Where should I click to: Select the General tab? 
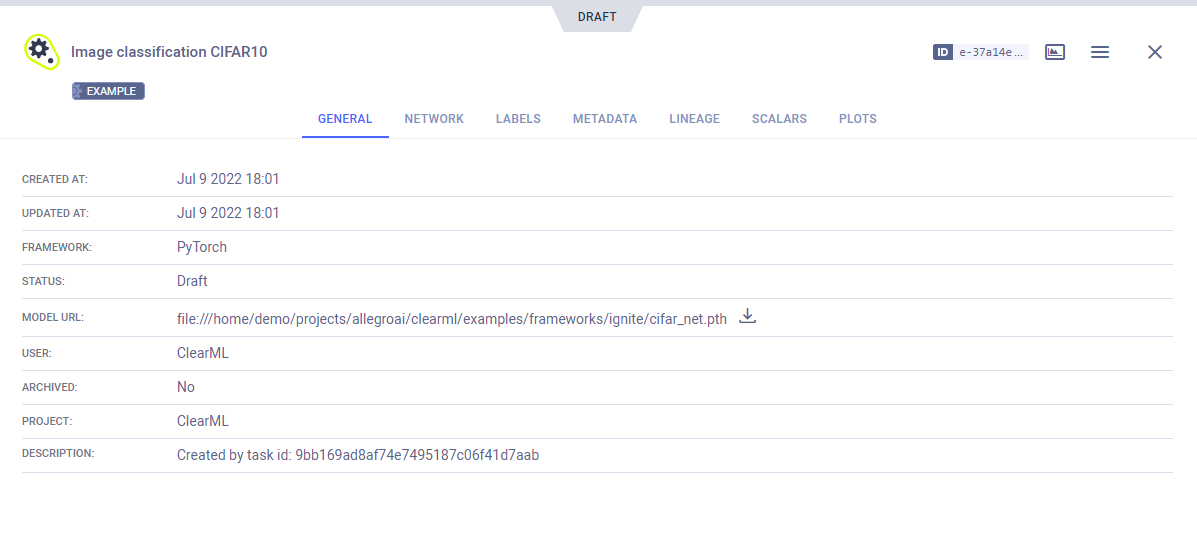[345, 119]
